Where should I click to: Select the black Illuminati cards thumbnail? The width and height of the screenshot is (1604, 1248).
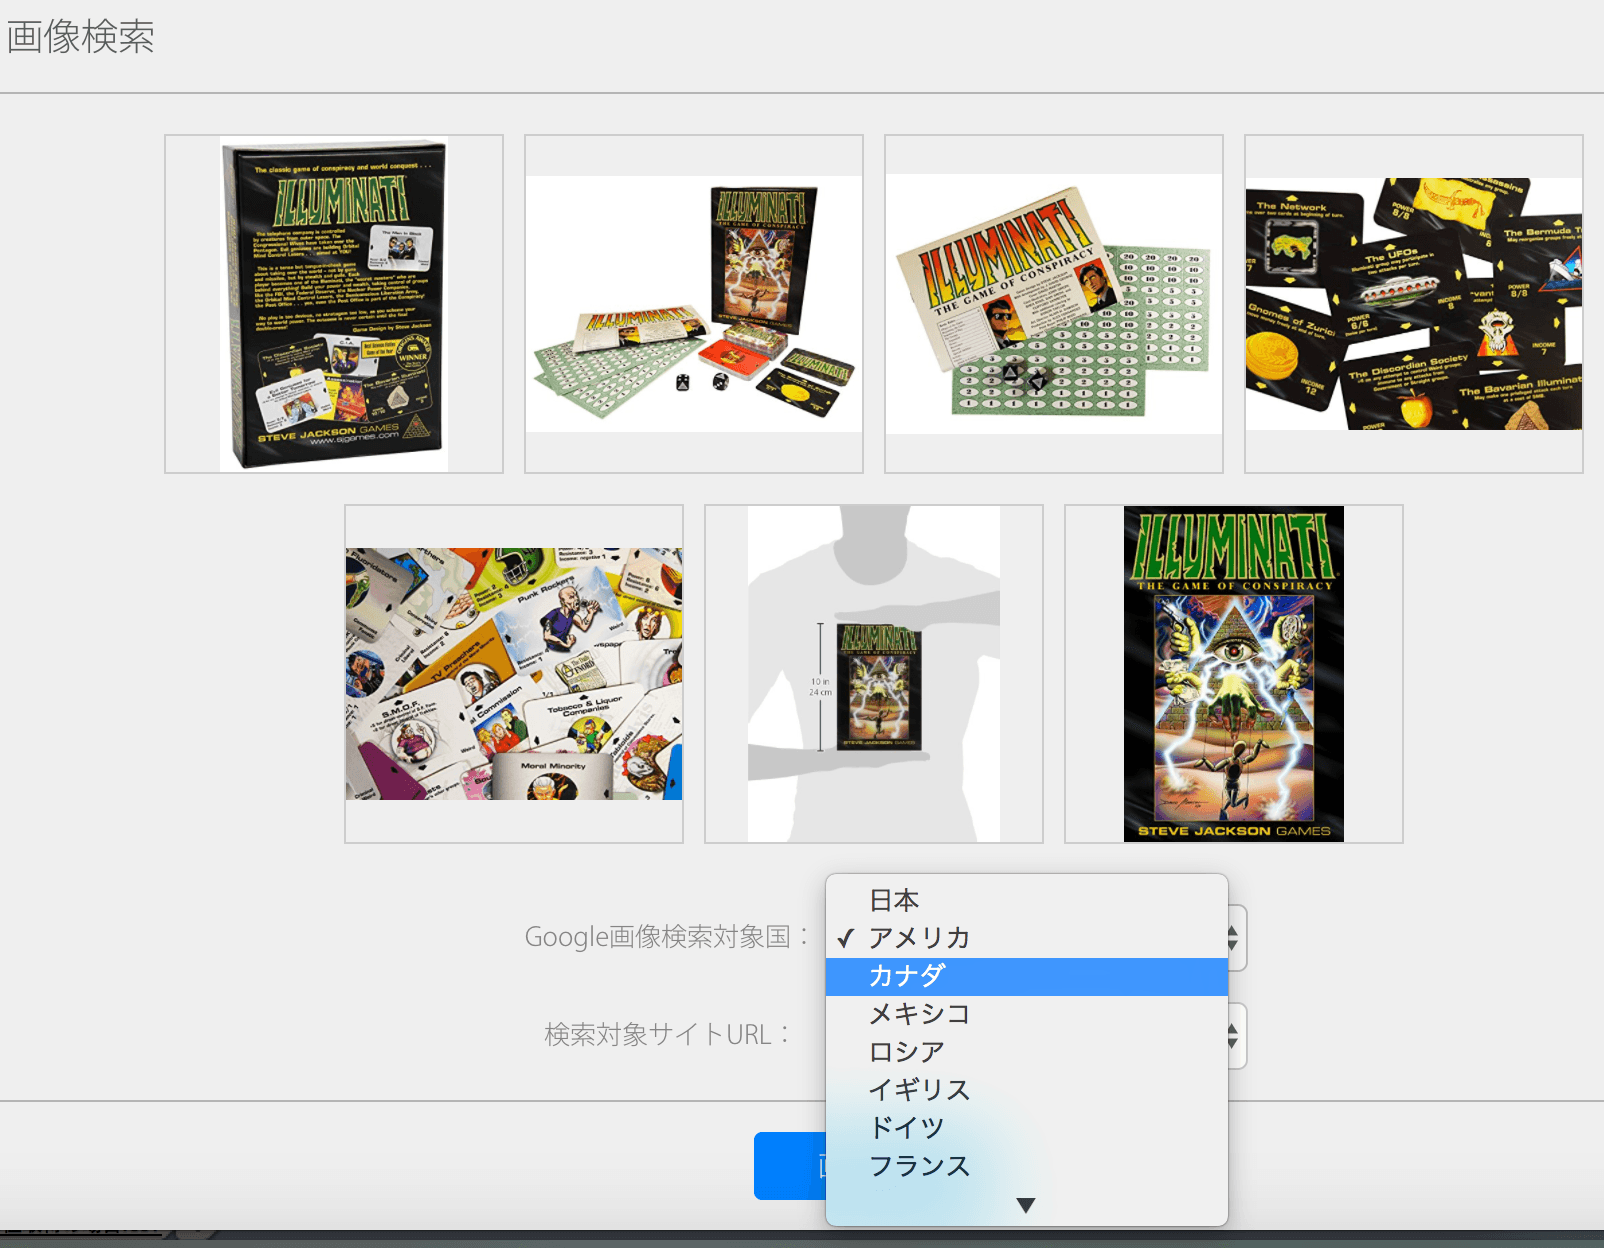(x=1414, y=304)
